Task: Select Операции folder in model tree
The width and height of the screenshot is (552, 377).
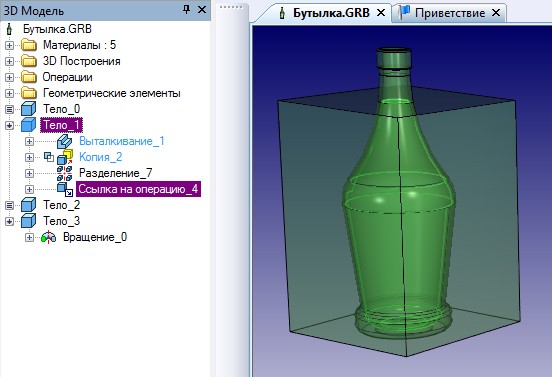Action: point(68,77)
